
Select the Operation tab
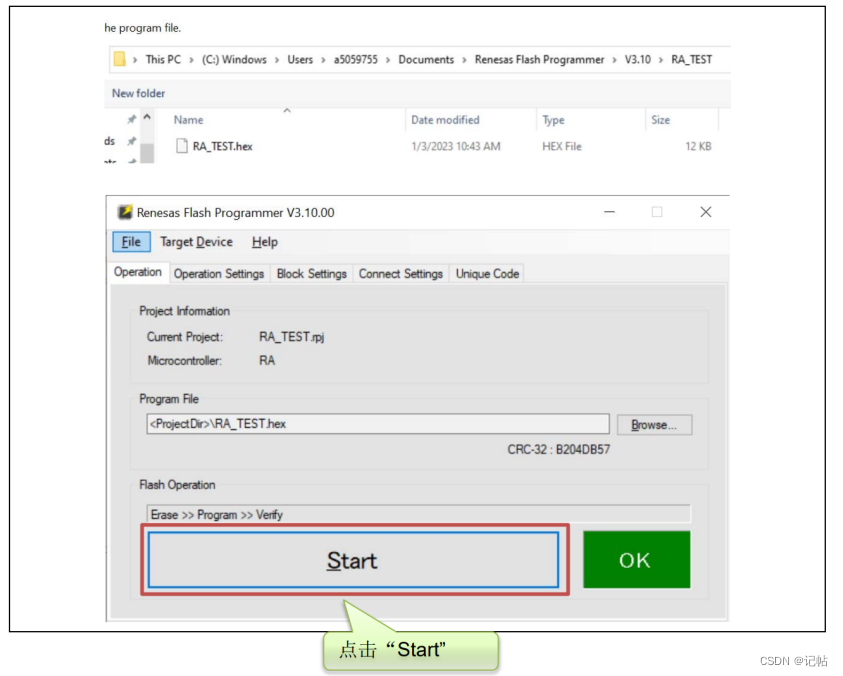point(138,272)
